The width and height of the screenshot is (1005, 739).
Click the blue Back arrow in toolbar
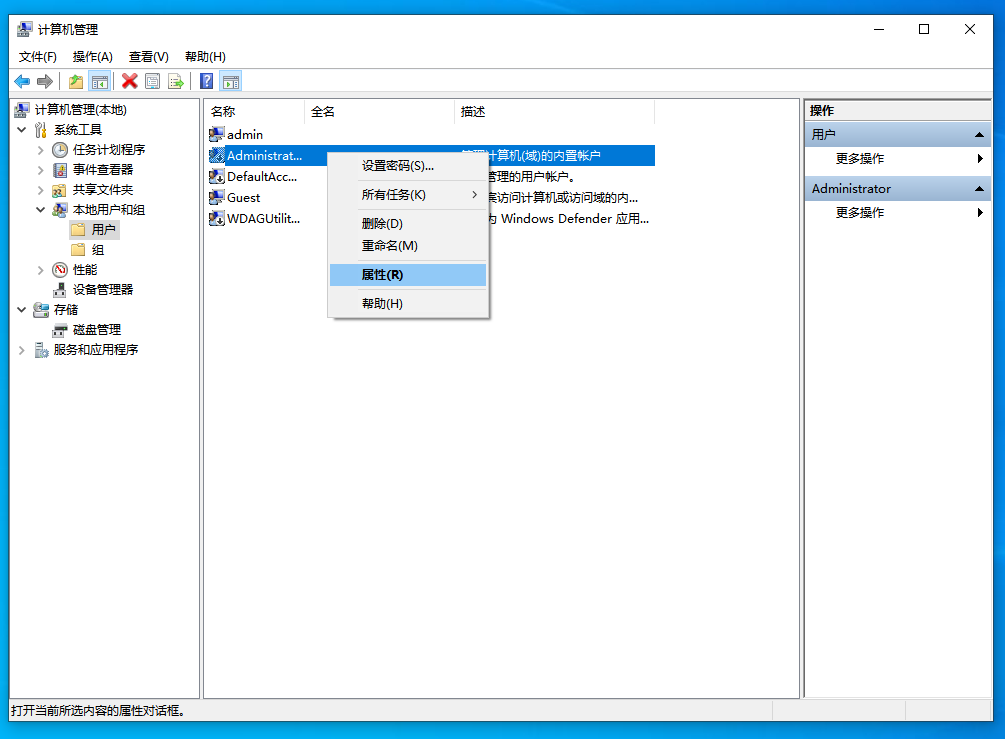tap(22, 81)
